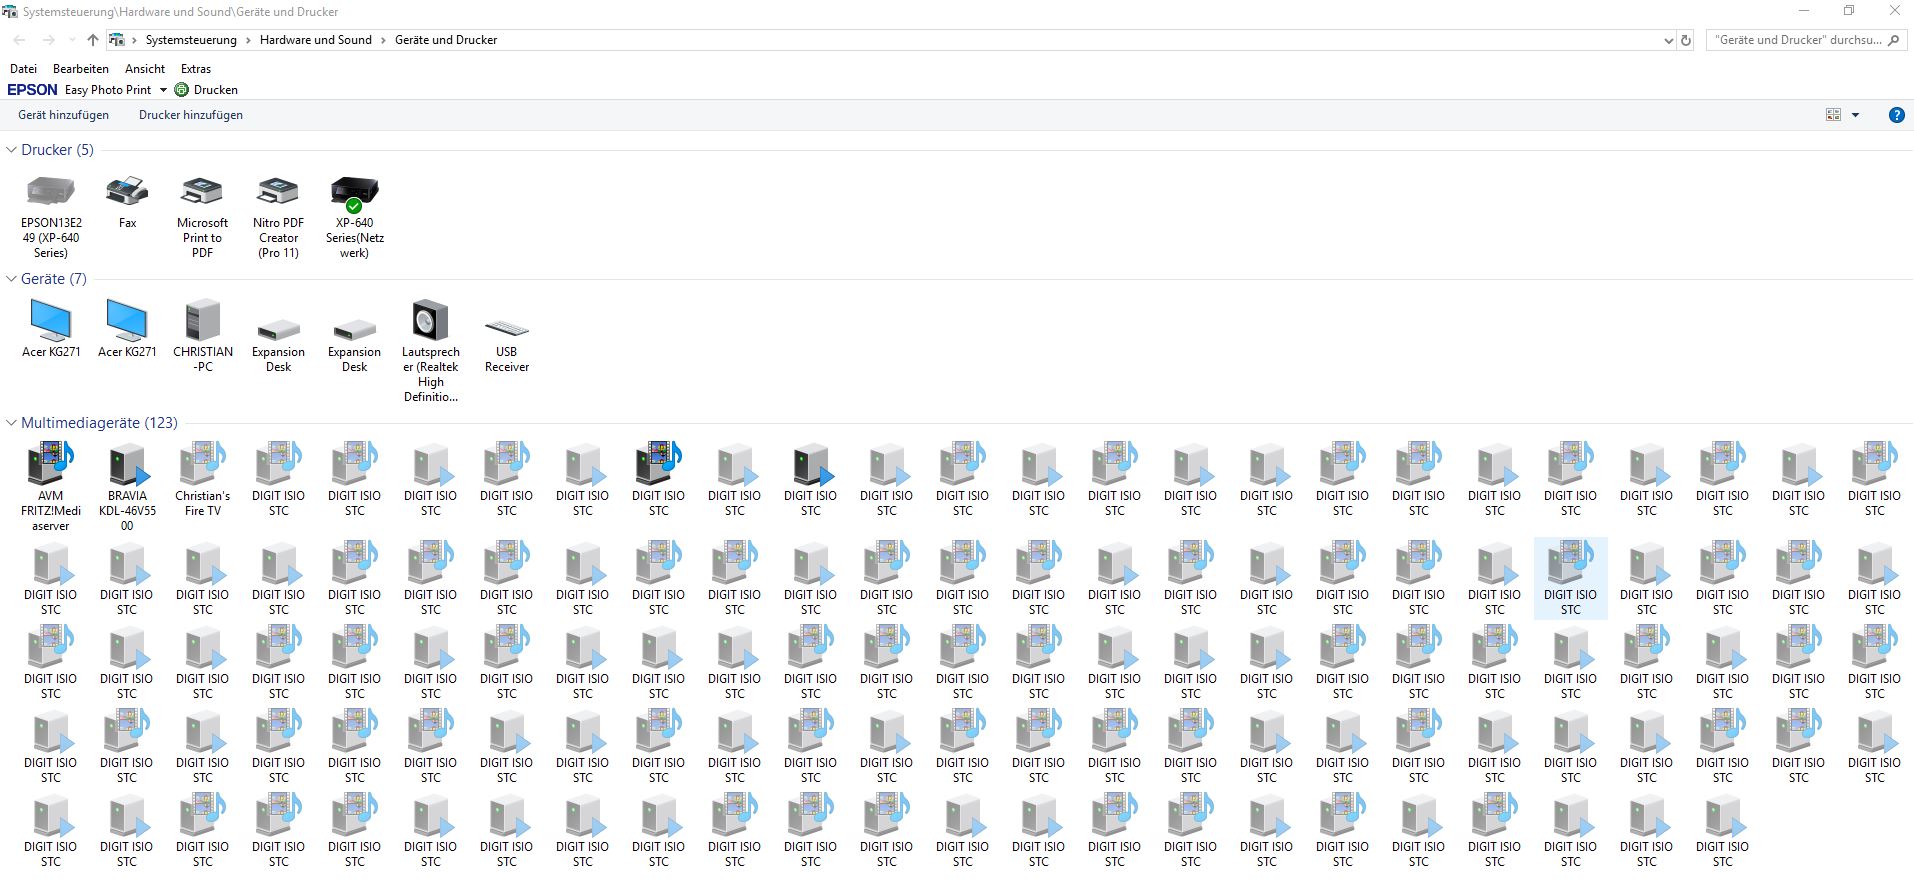Select Nitro PDF Creator (Pro 11)
Image resolution: width=1914 pixels, height=889 pixels.
coord(278,216)
